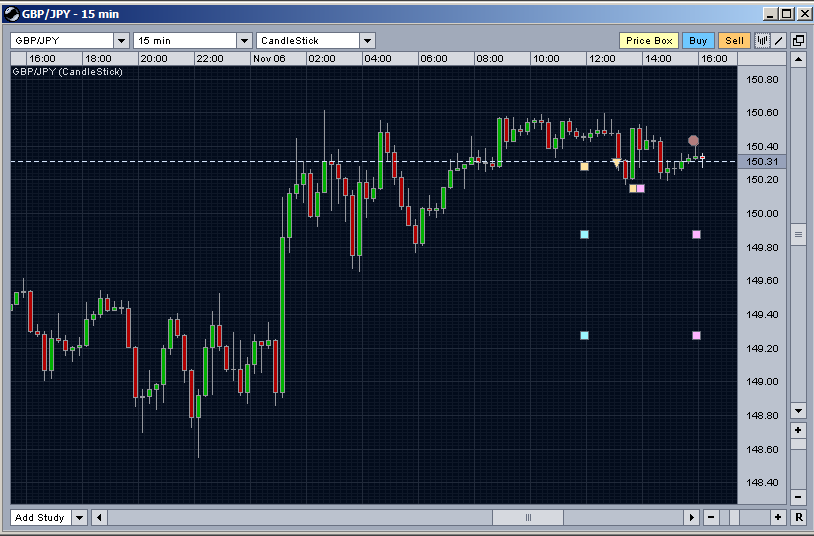Click the application icon in title bar
The height and width of the screenshot is (536, 814).
pos(11,14)
